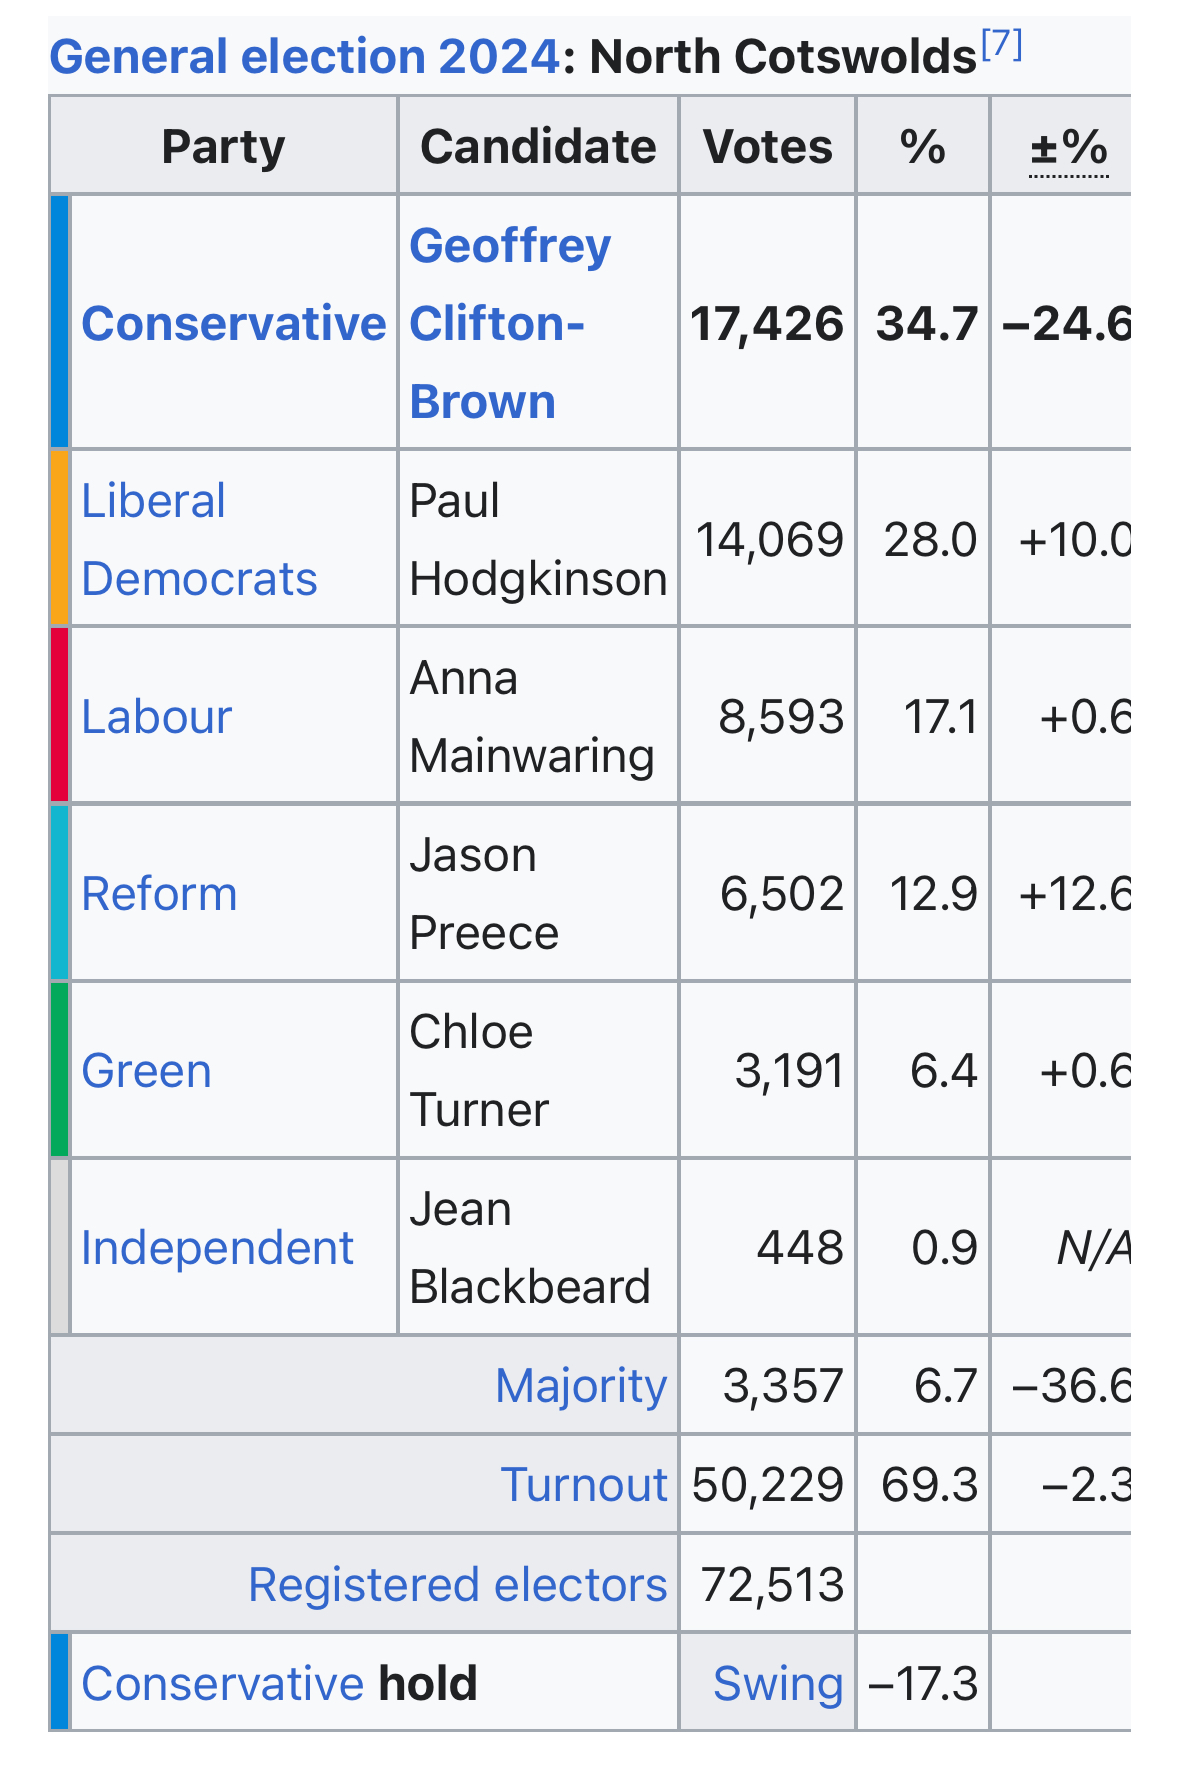The width and height of the screenshot is (1179, 1765).
Task: Click the blue Conservative color bar
Action: (x=60, y=322)
